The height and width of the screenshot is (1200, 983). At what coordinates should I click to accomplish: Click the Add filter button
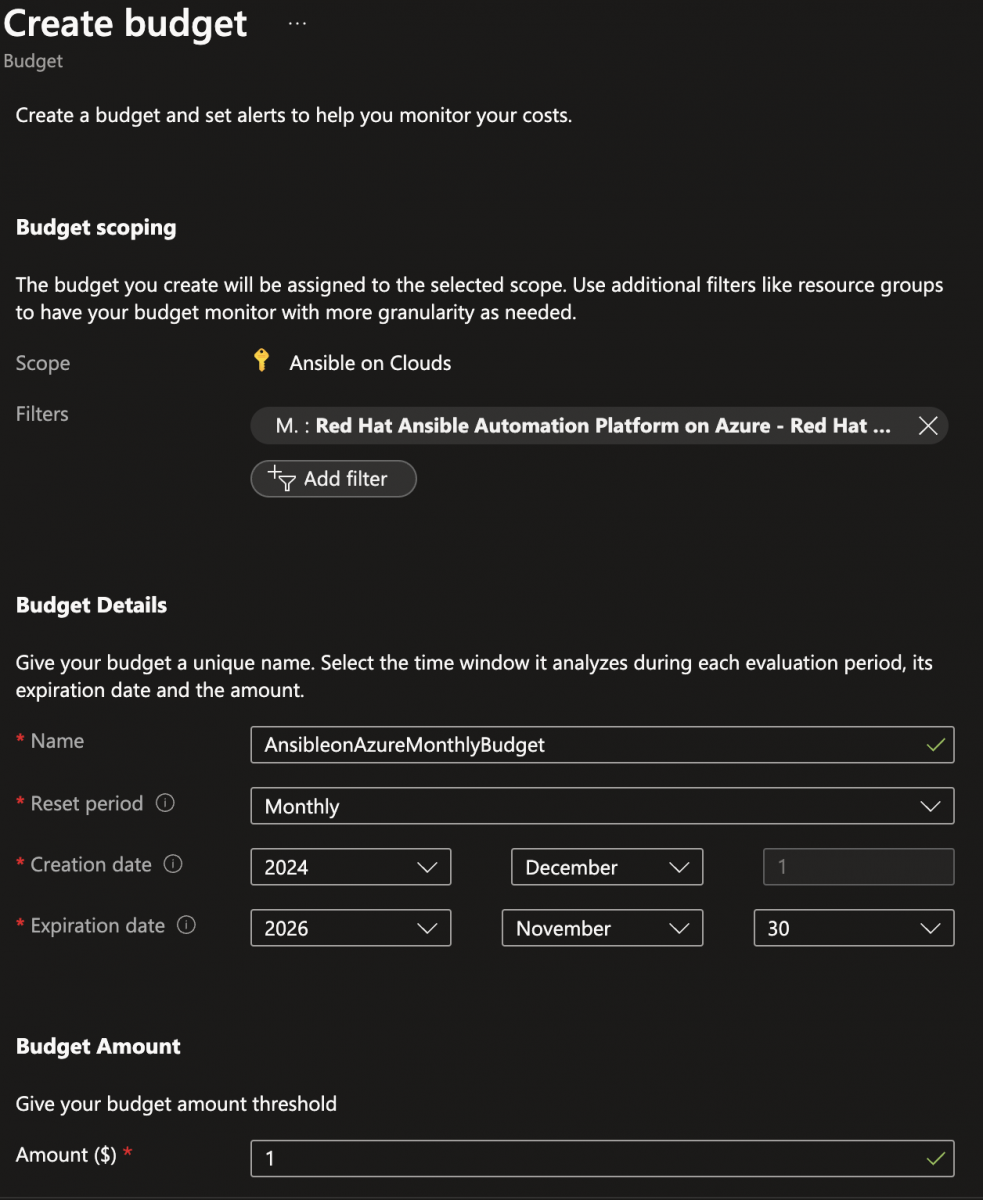pos(333,479)
